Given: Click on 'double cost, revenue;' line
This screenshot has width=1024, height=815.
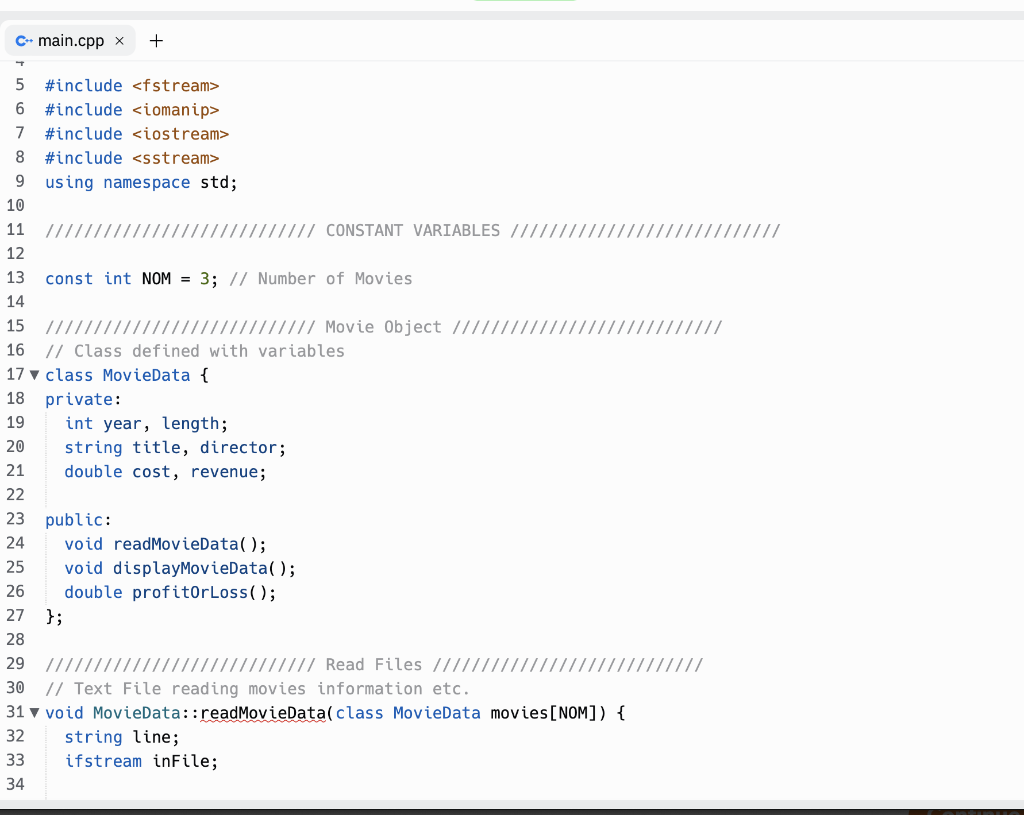Looking at the screenshot, I should tap(165, 472).
